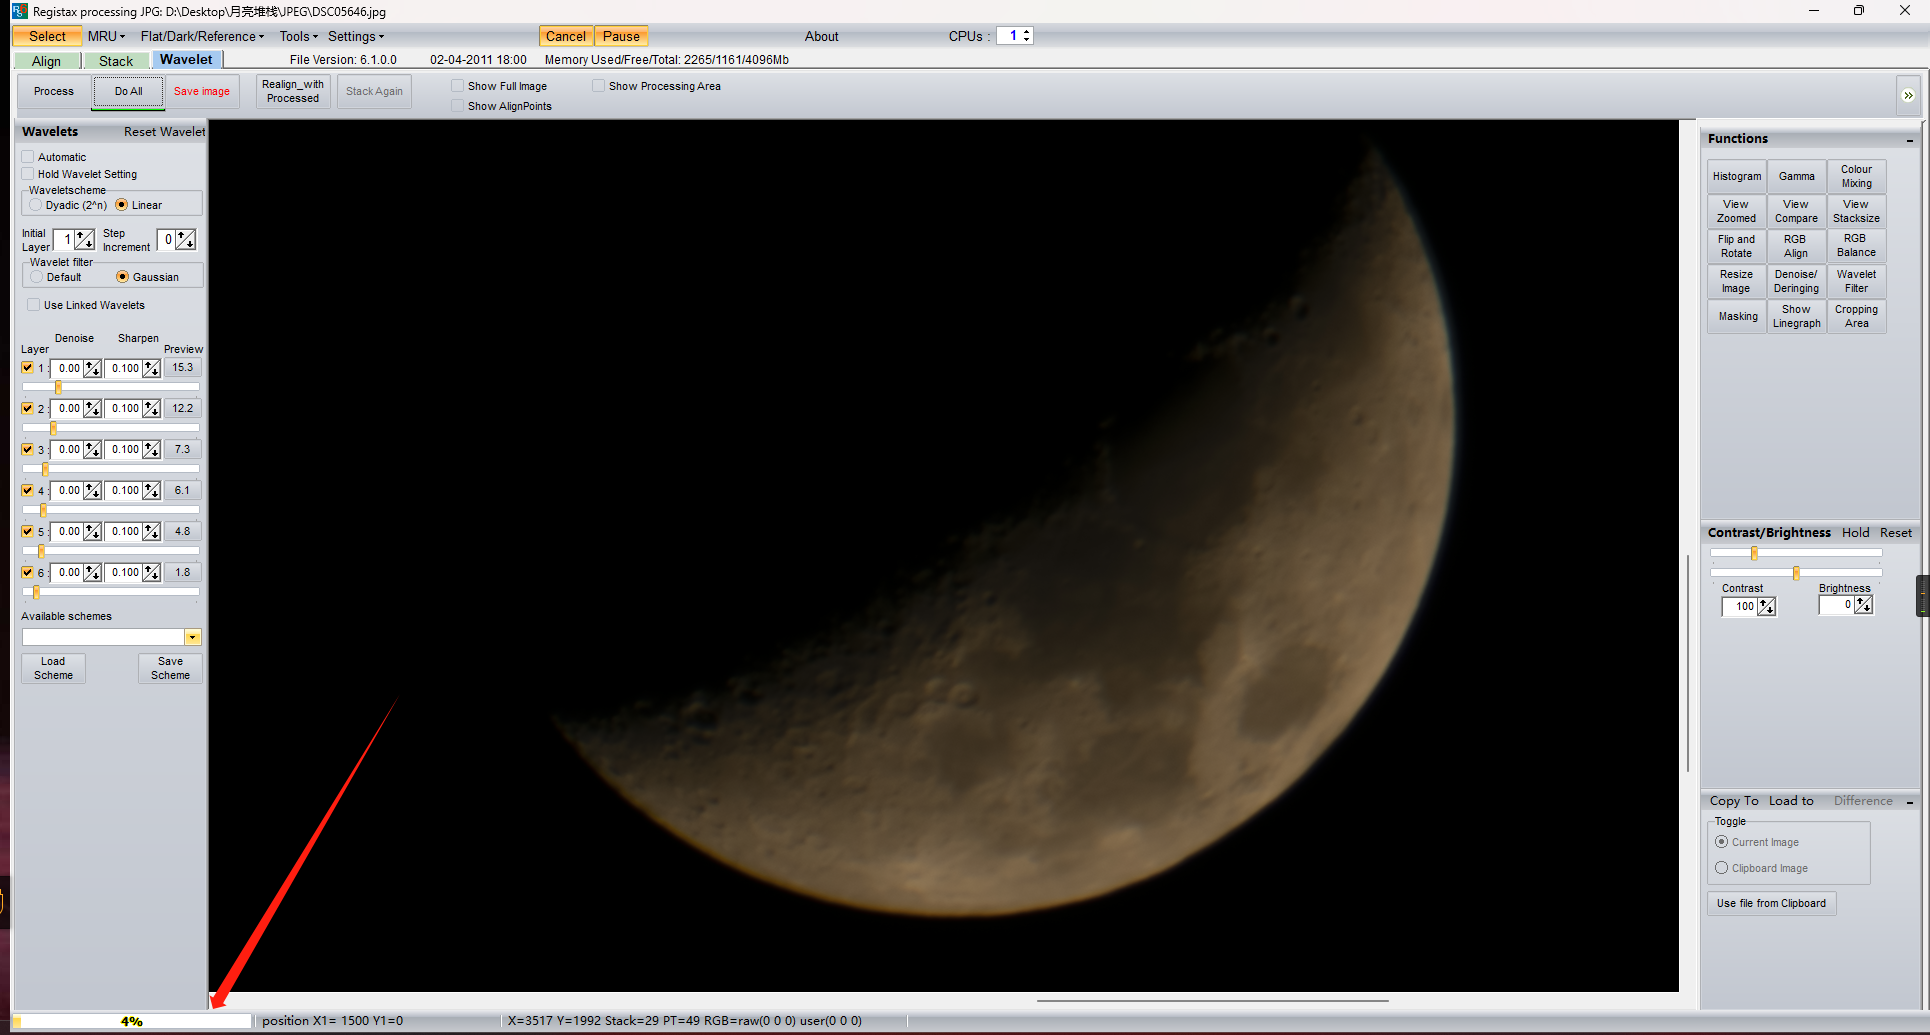Click Save image button

pyautogui.click(x=202, y=91)
